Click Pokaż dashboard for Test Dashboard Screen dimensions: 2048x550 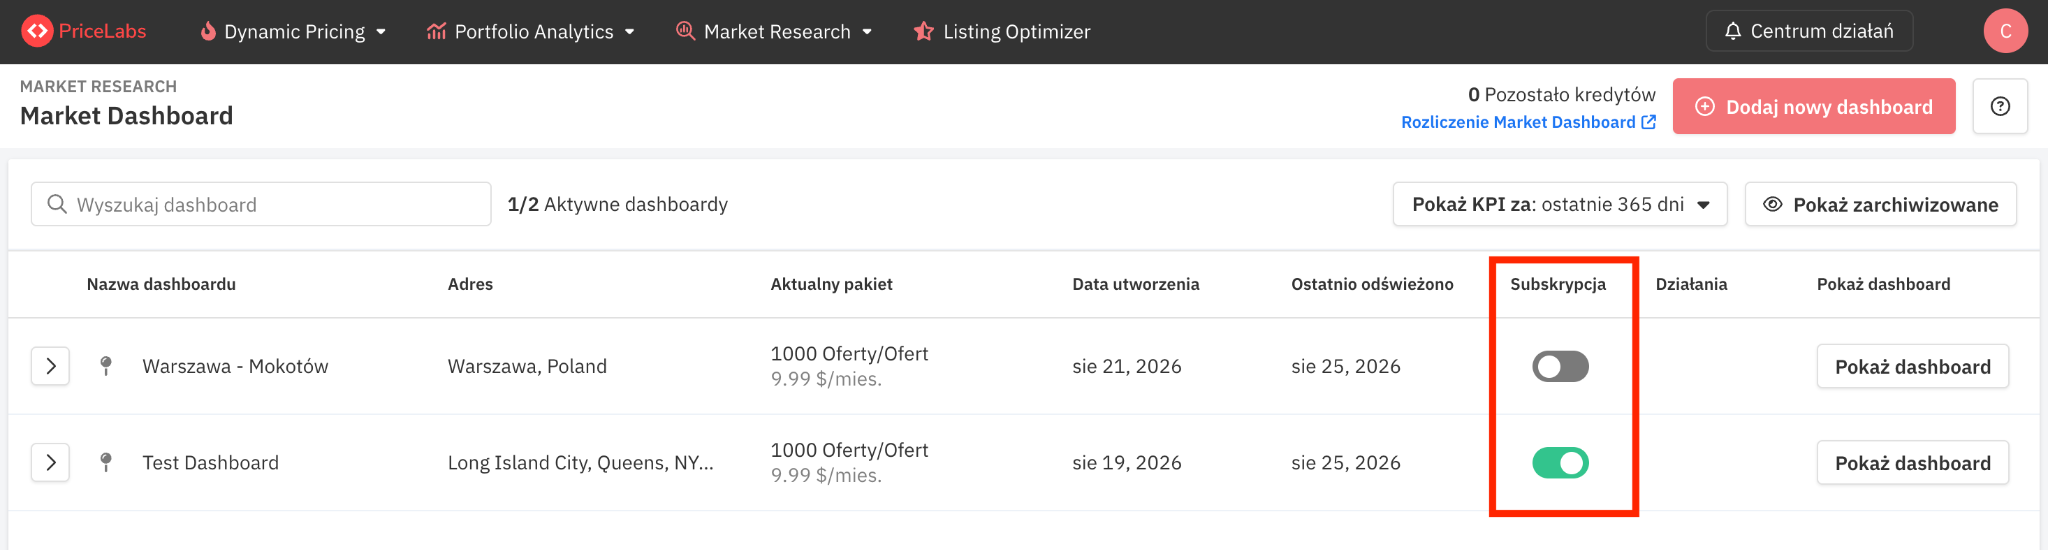pos(1912,463)
